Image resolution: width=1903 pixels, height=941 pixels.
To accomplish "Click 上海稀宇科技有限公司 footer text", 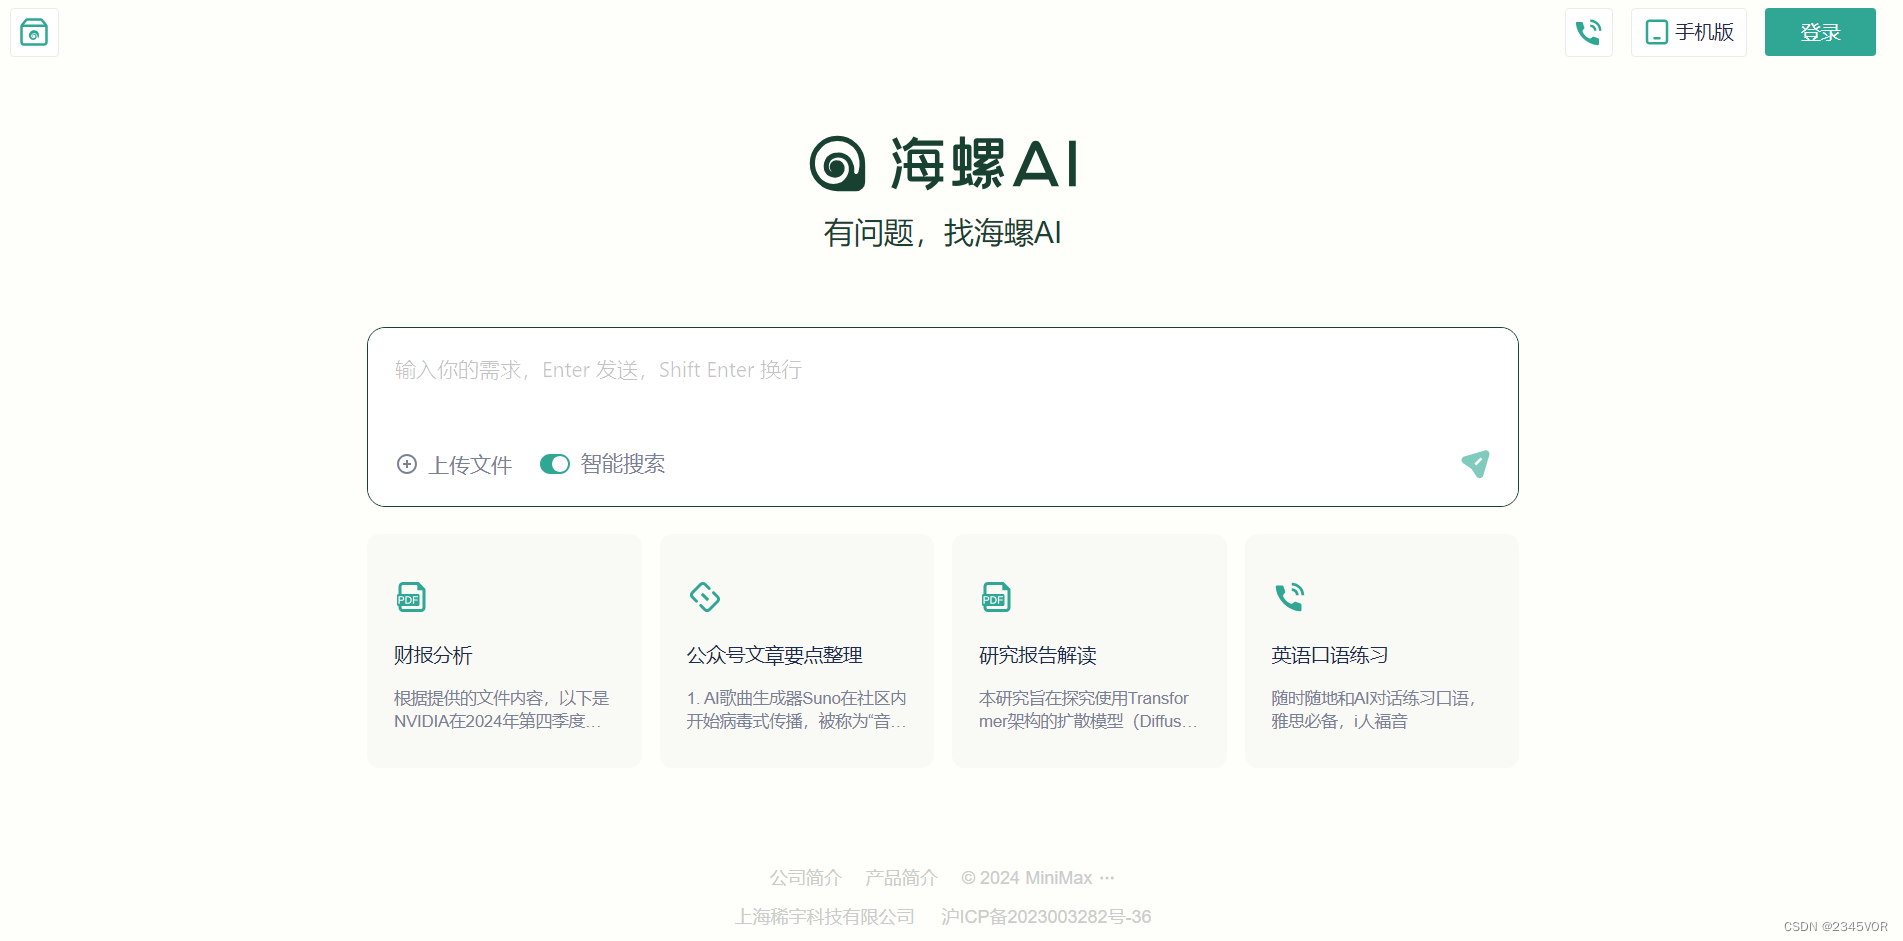I will coord(825,917).
